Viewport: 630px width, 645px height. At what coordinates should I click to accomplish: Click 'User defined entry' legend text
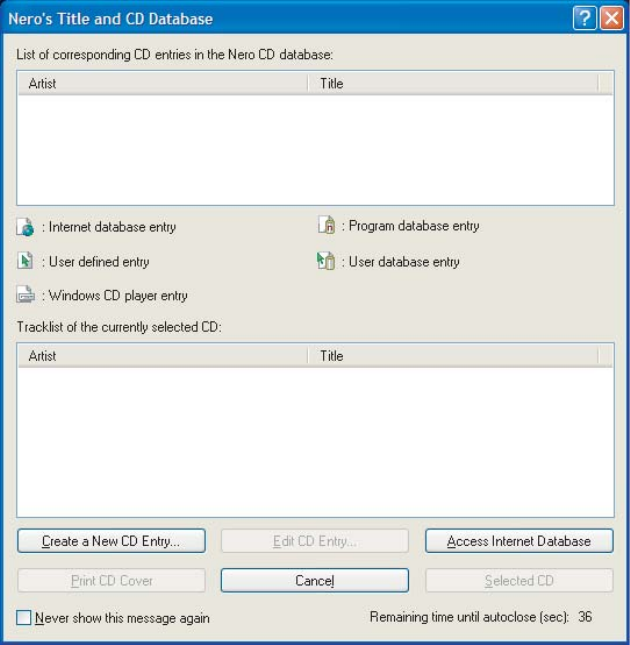99,262
